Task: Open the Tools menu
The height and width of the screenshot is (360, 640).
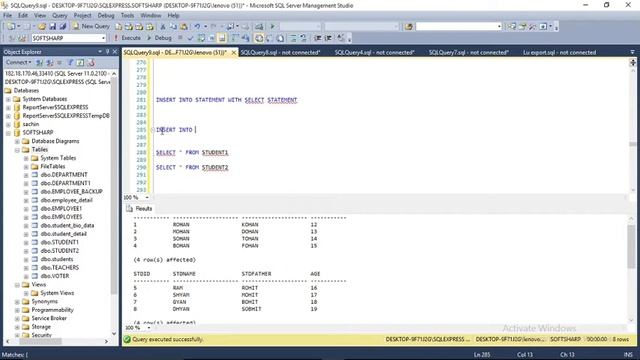Action: (x=127, y=16)
